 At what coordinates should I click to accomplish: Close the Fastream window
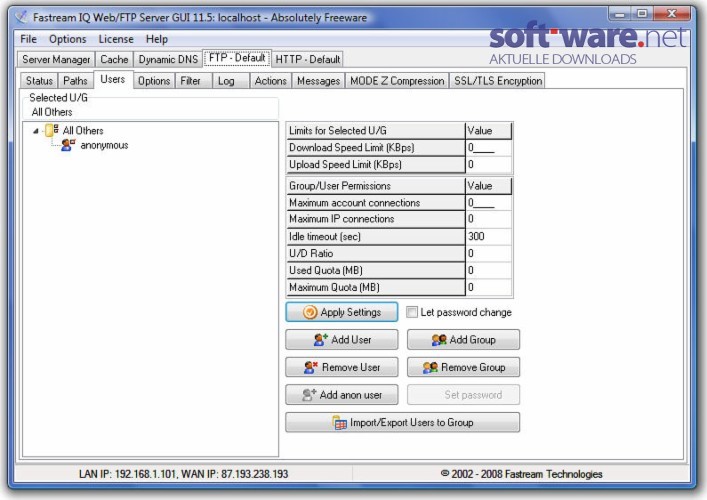click(672, 14)
